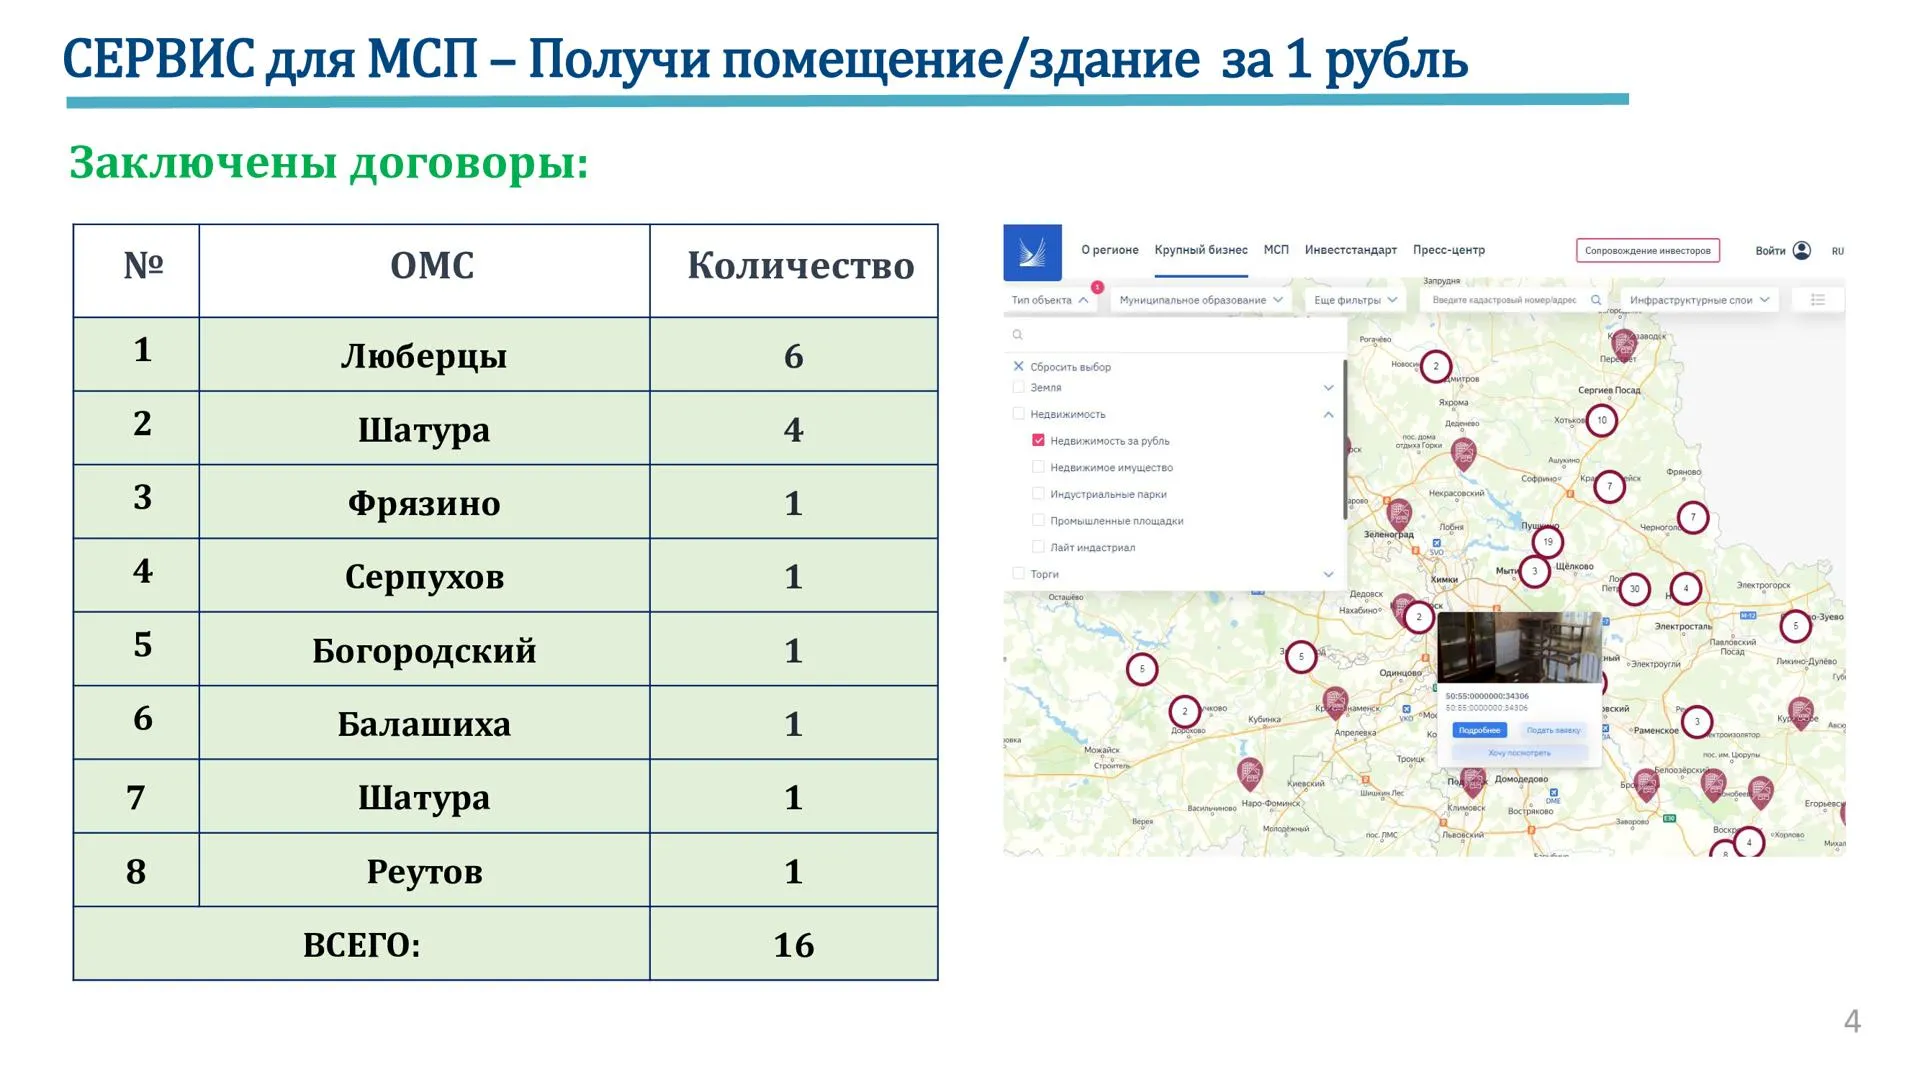The image size is (1920, 1079).
Task: Click cluster 5 near Орехово-Зуево
Action: tap(1796, 626)
